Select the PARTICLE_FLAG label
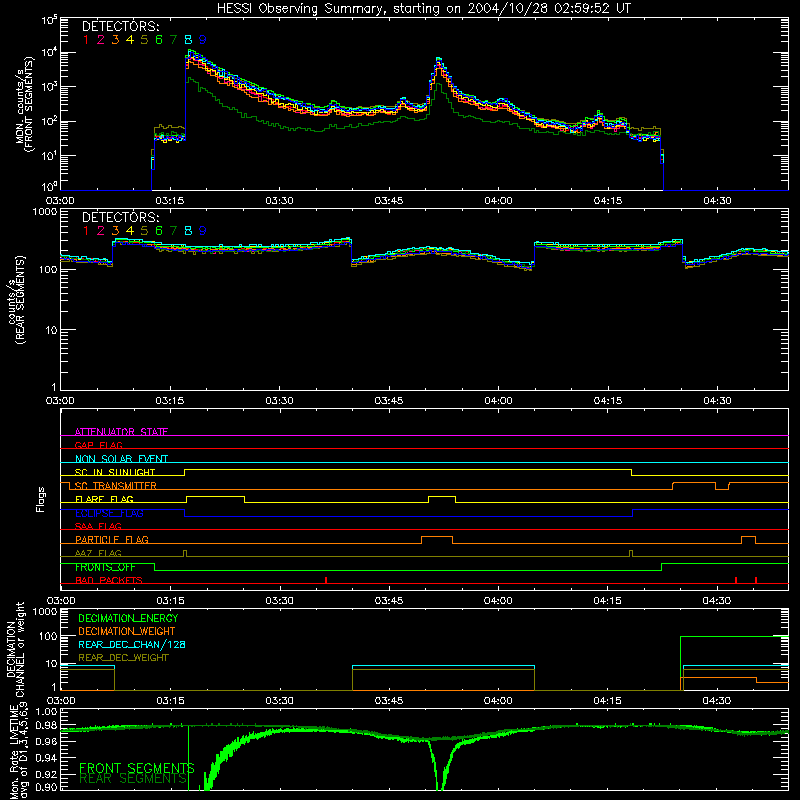 (x=112, y=539)
